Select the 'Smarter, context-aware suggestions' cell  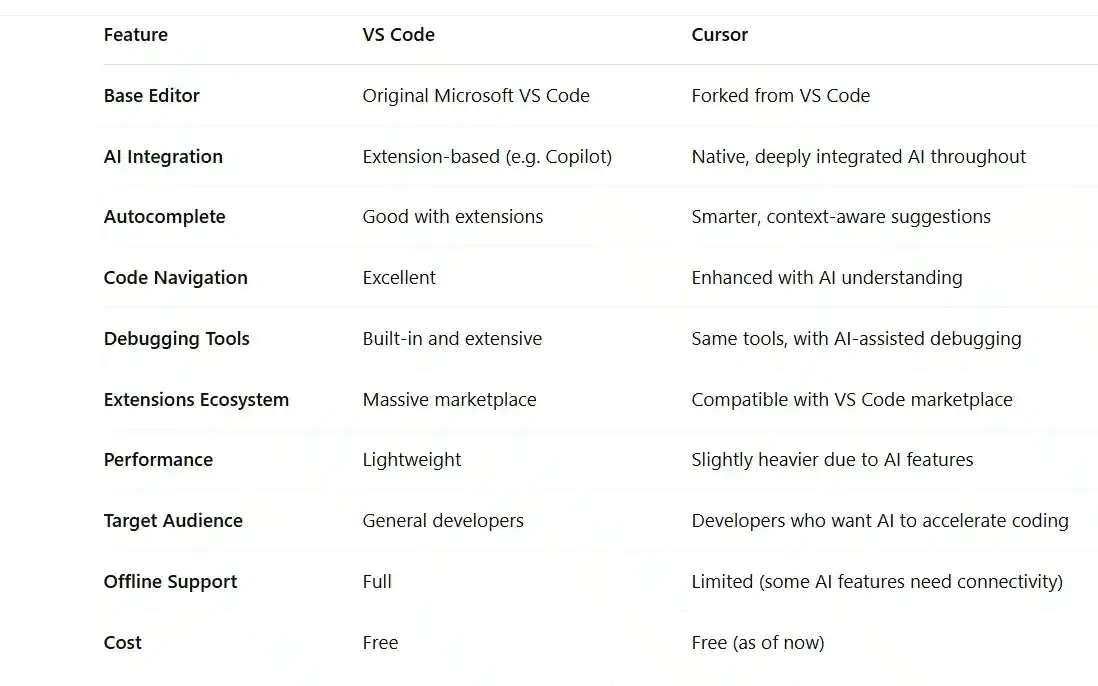[x=841, y=217]
